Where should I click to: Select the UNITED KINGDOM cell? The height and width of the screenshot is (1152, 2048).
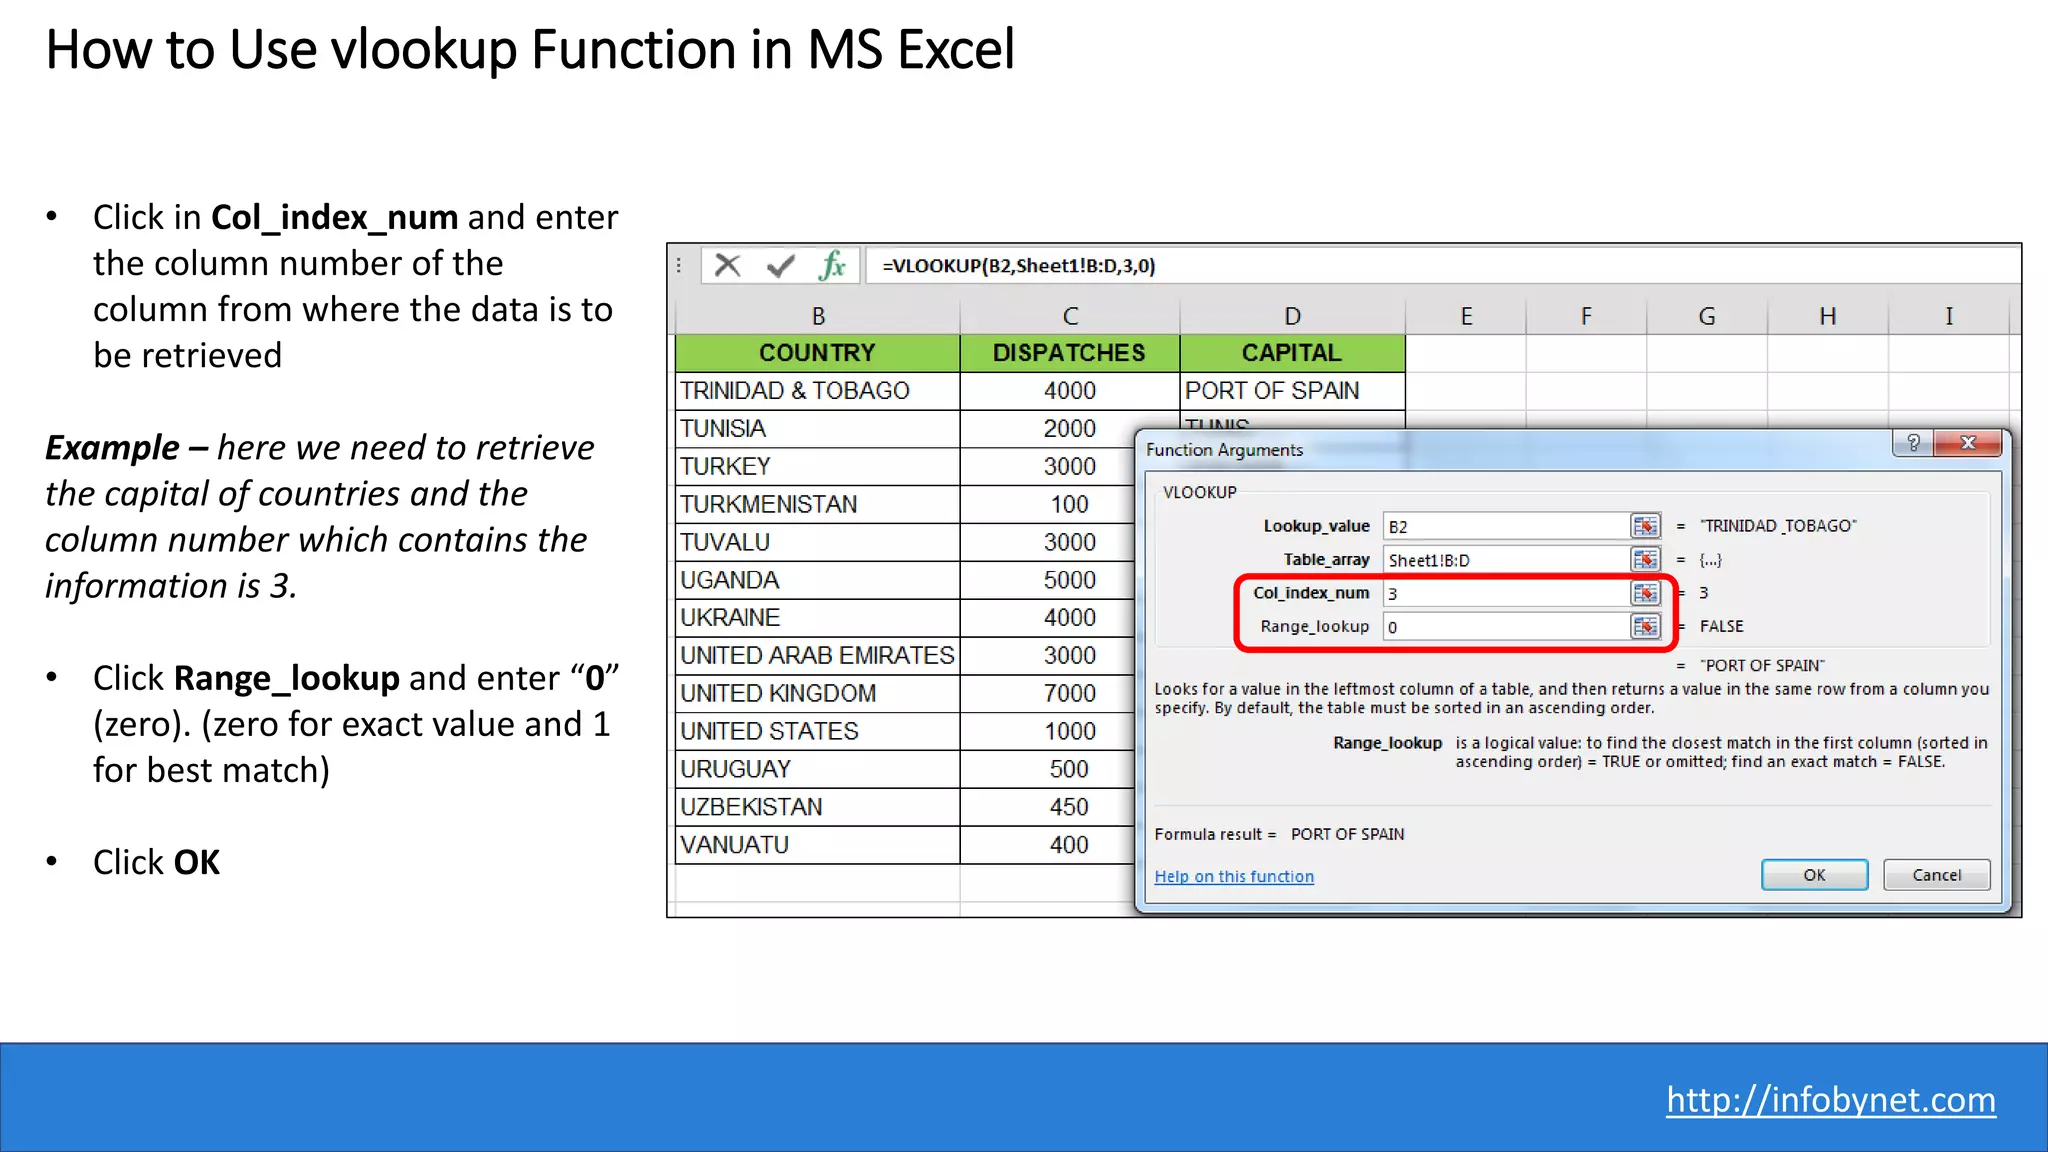point(818,694)
